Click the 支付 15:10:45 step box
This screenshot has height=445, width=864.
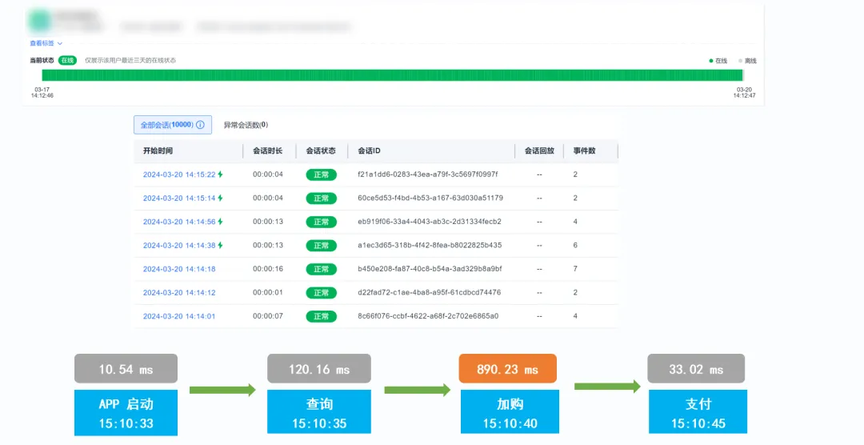pos(698,412)
